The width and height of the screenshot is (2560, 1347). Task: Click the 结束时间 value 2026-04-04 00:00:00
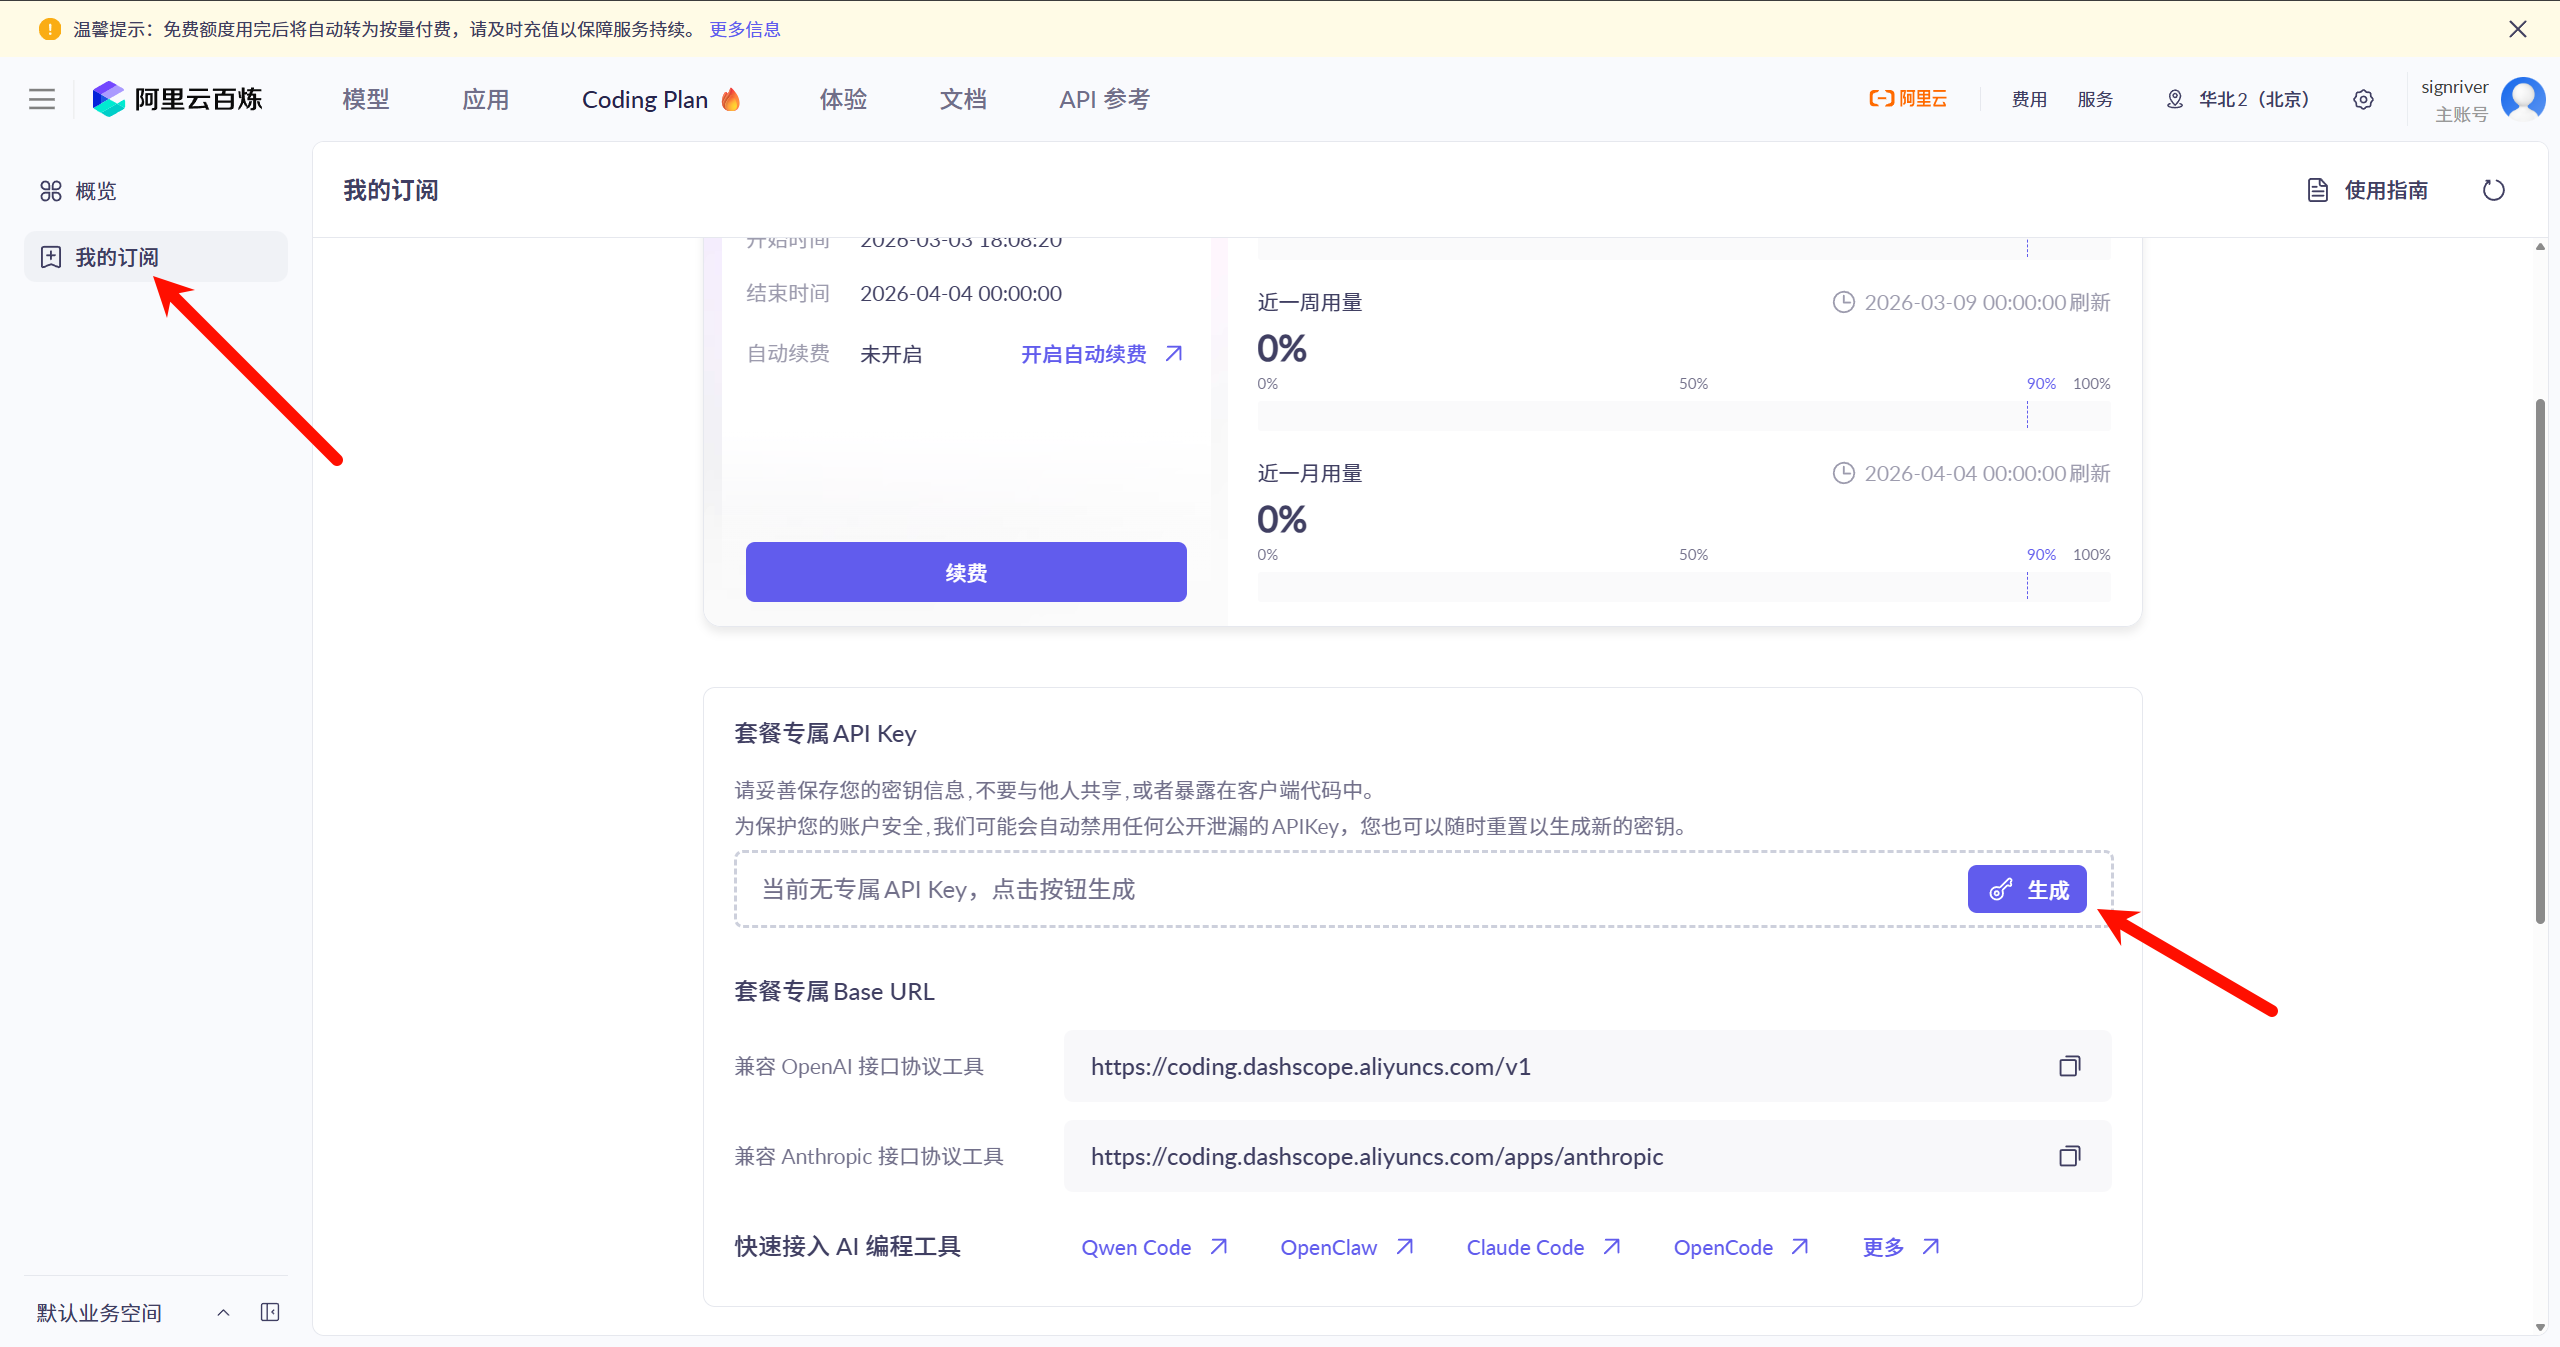click(961, 293)
